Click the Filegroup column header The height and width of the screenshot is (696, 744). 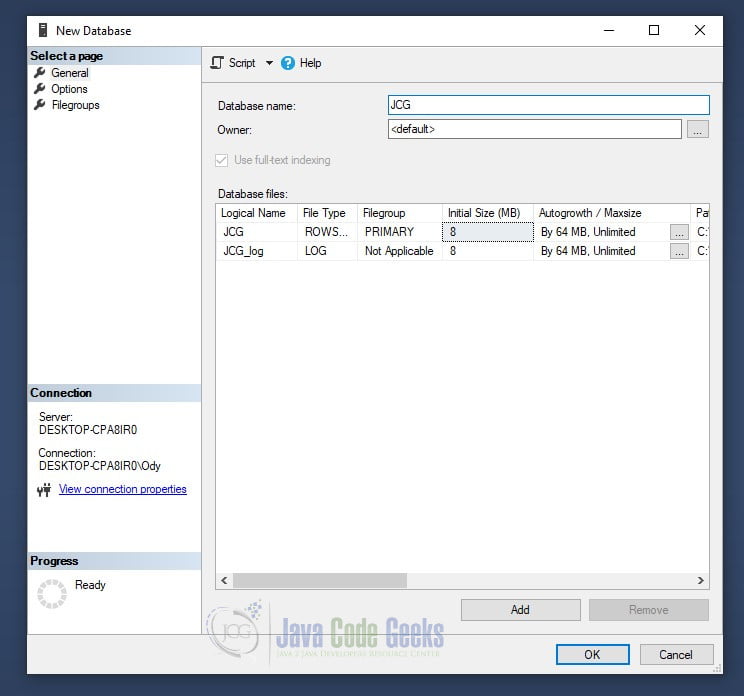coord(400,213)
